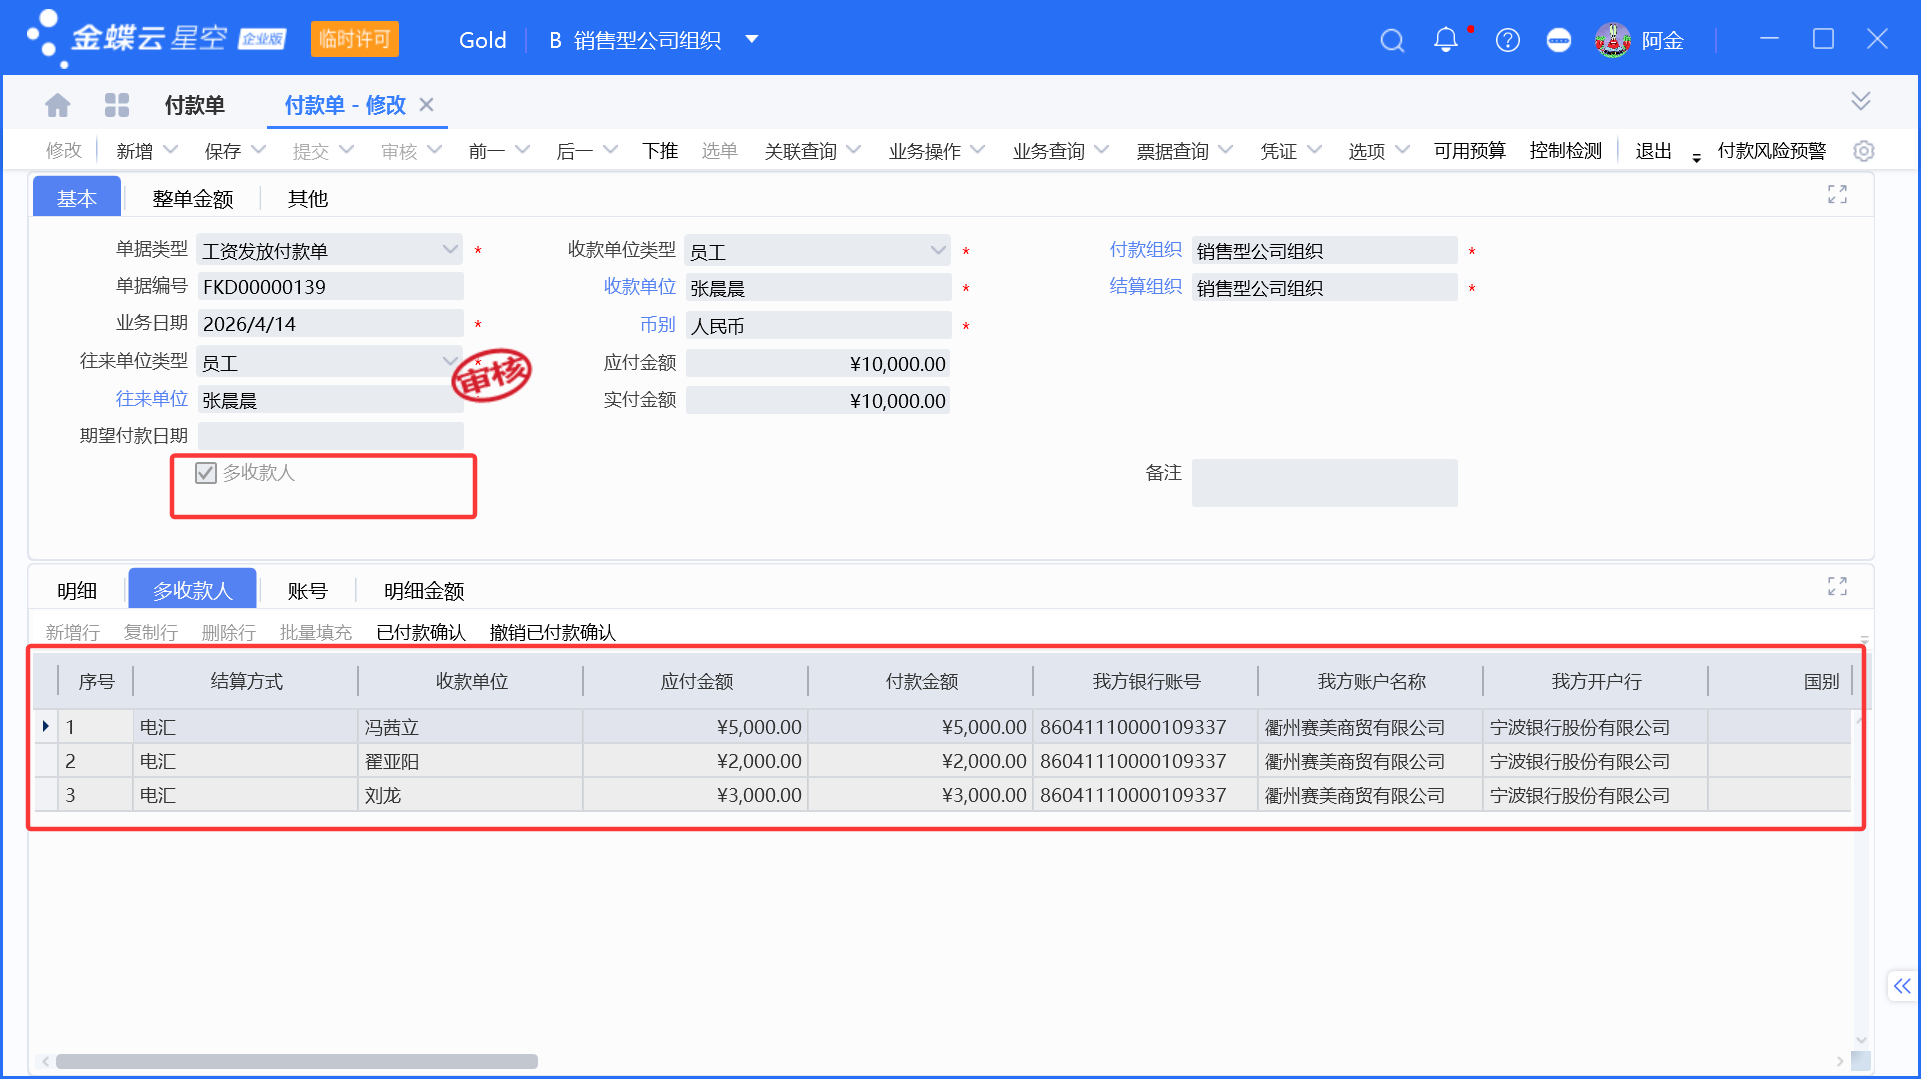Click 付款金额 column header
The height and width of the screenshot is (1079, 1921).
click(x=921, y=682)
